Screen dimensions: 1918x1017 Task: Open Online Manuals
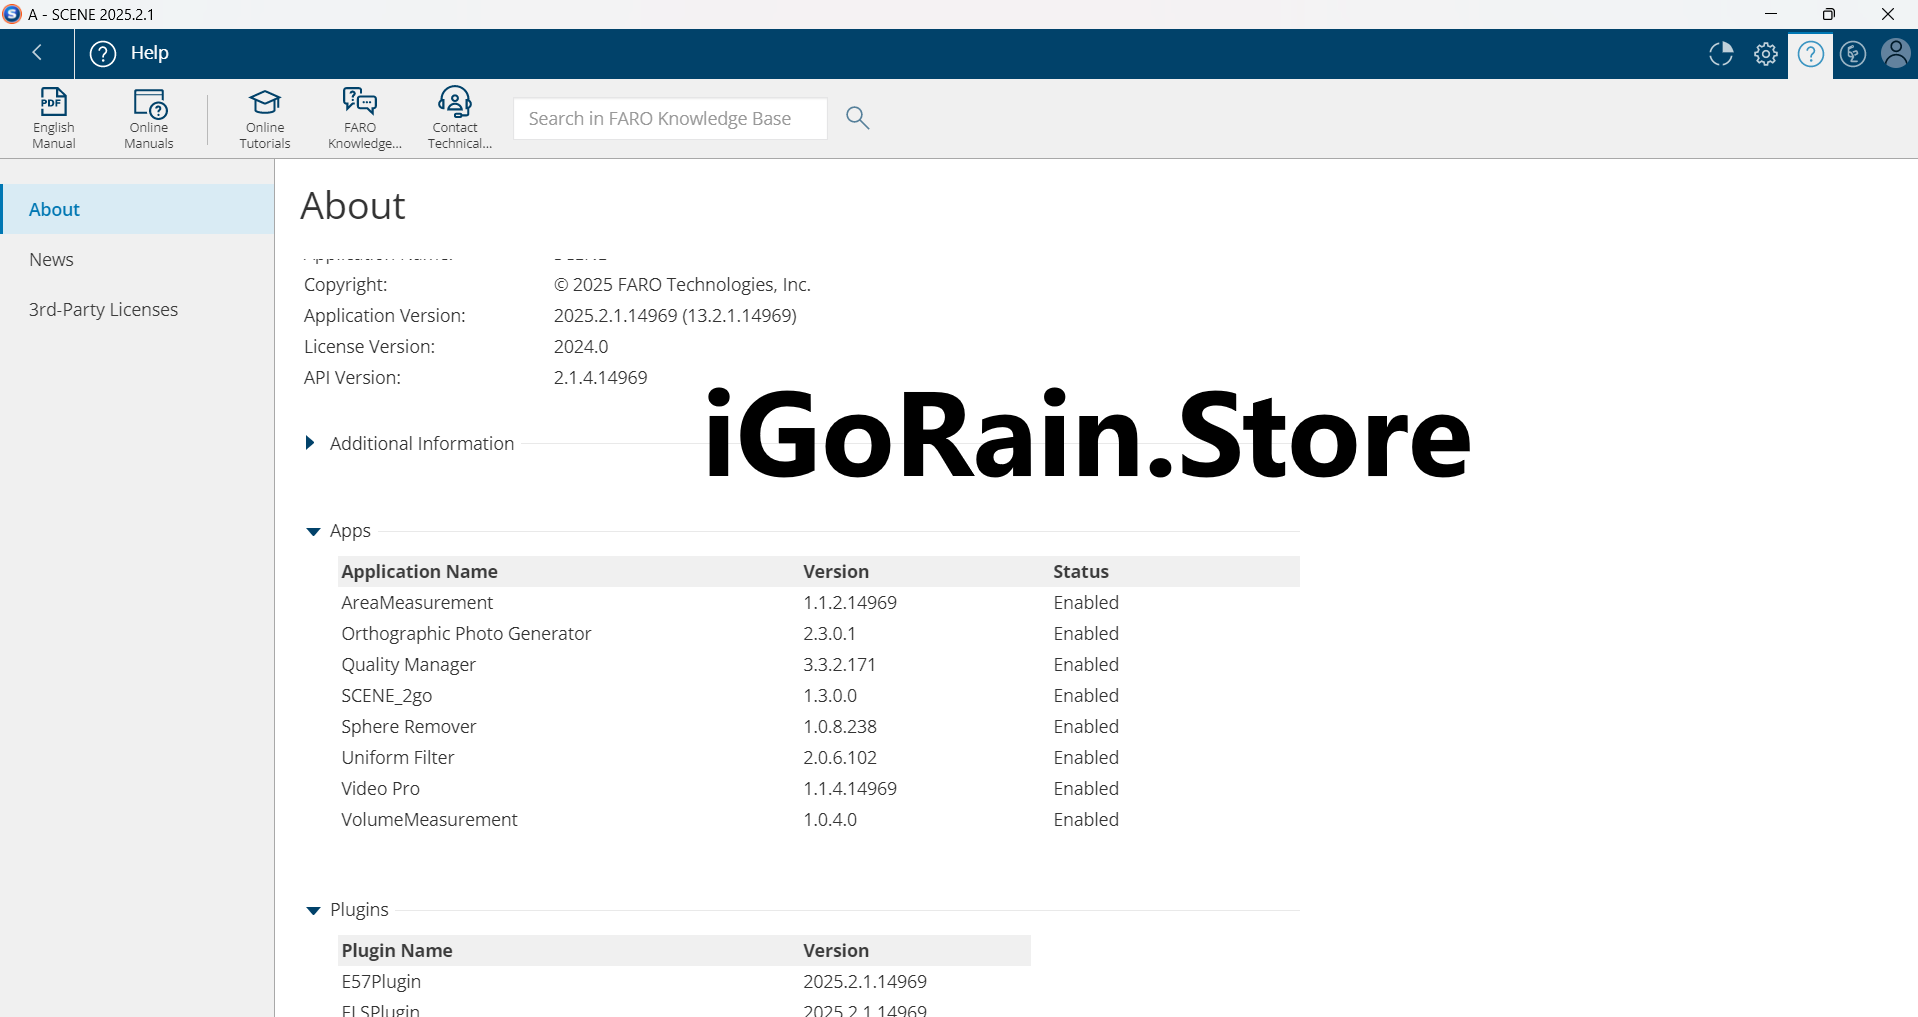pyautogui.click(x=149, y=118)
